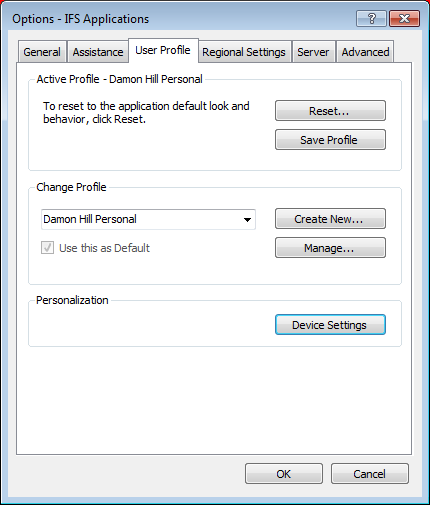Click Save Profile button
Viewport: 430px width, 505px height.
click(x=330, y=140)
